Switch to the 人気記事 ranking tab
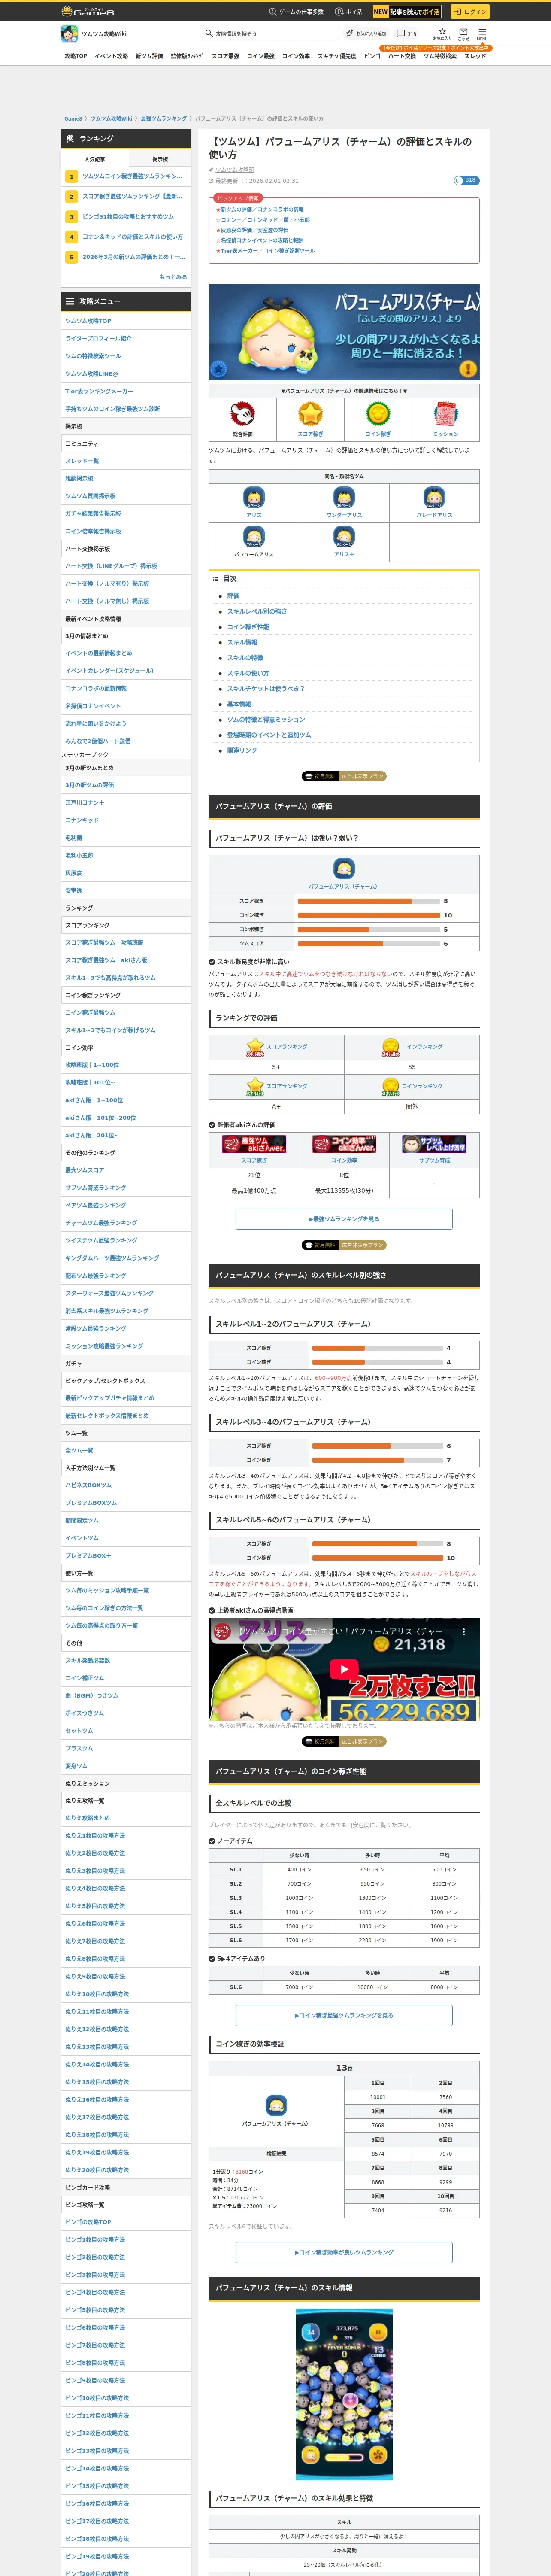 94,159
